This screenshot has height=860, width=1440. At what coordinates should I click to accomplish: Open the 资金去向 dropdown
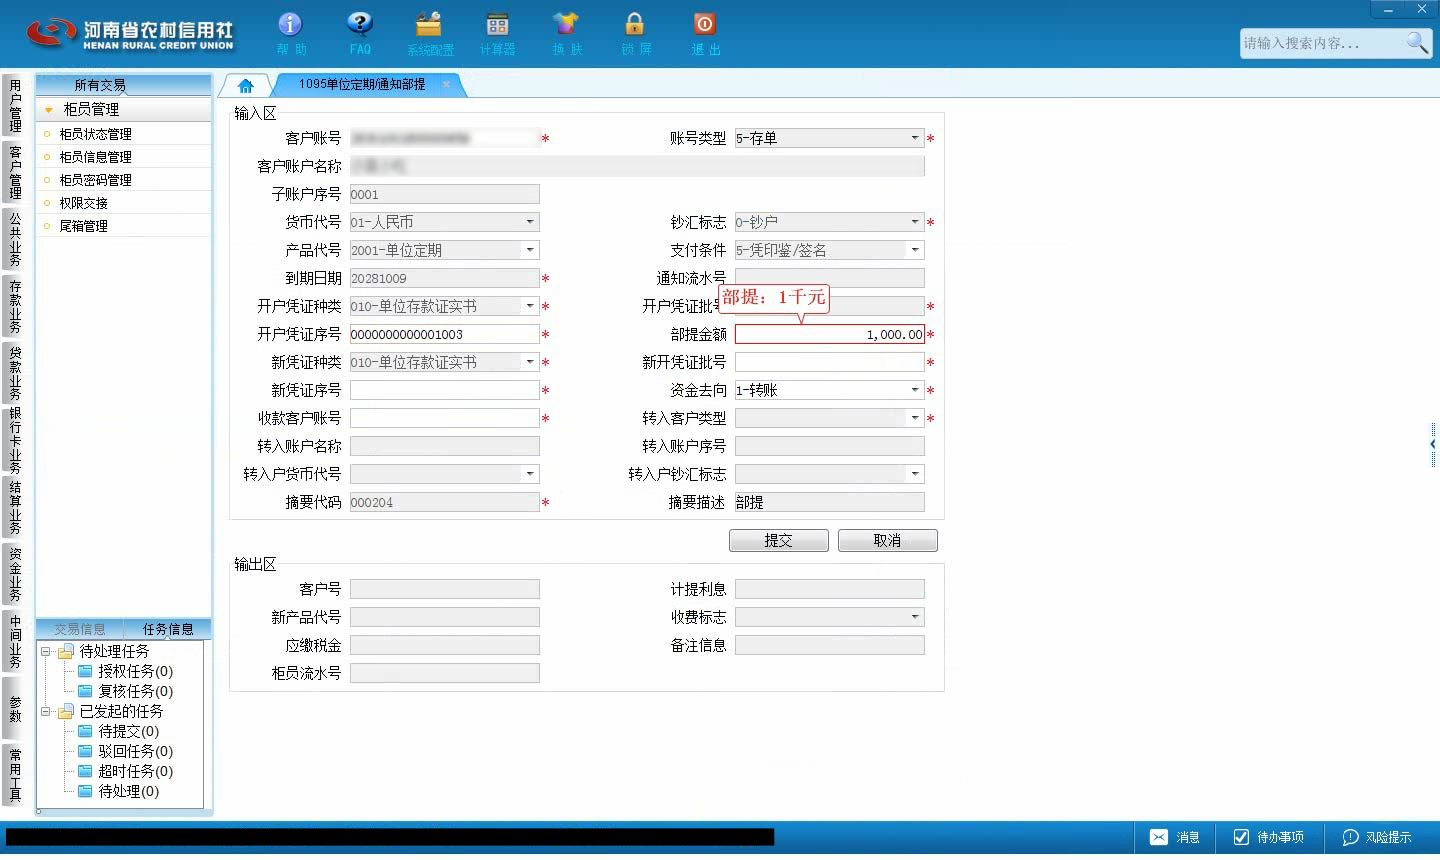[914, 390]
